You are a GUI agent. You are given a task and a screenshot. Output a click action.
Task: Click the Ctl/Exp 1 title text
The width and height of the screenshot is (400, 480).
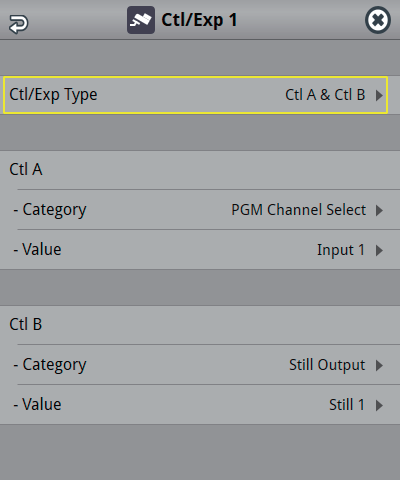[199, 20]
